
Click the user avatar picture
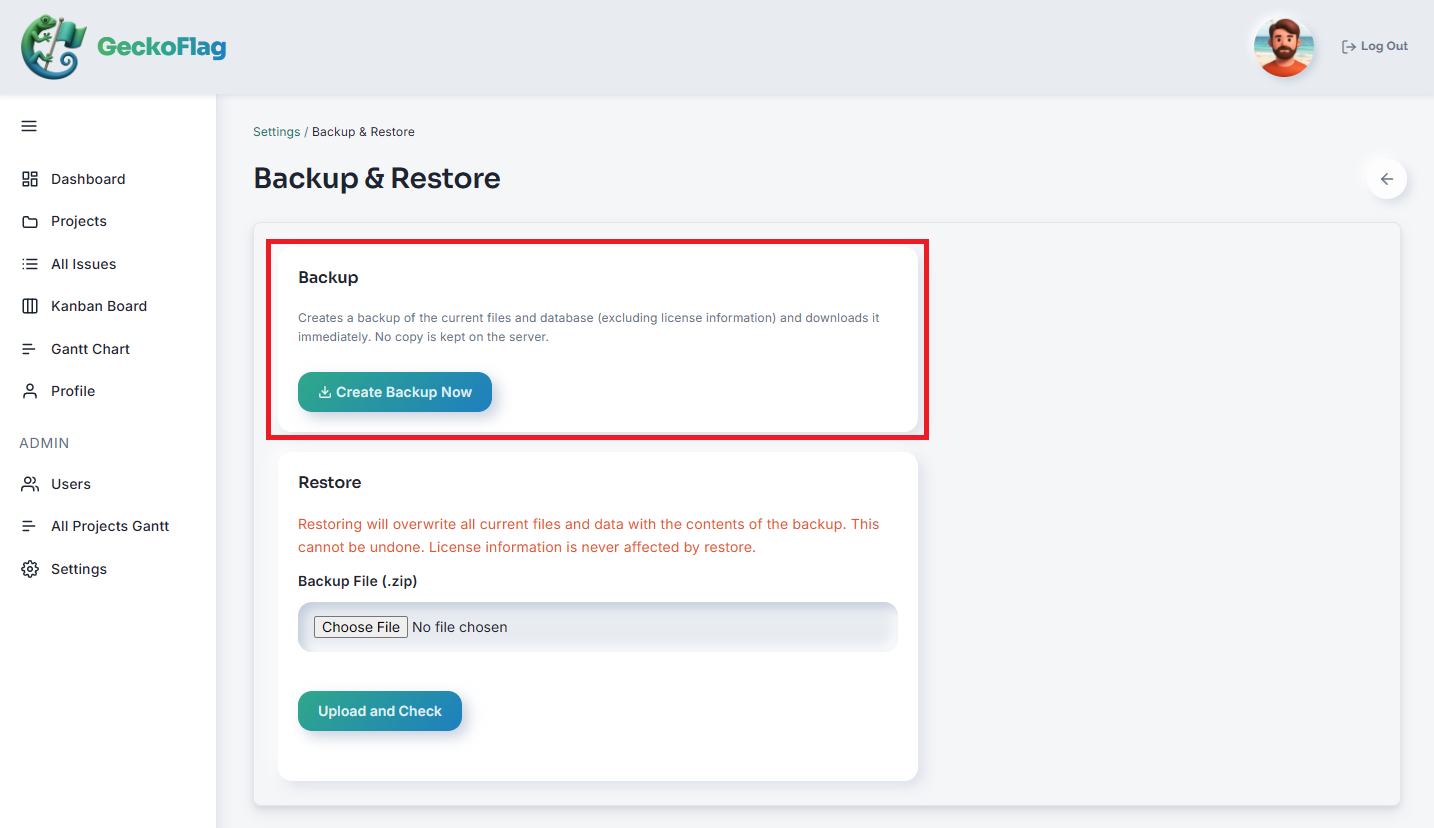point(1283,46)
